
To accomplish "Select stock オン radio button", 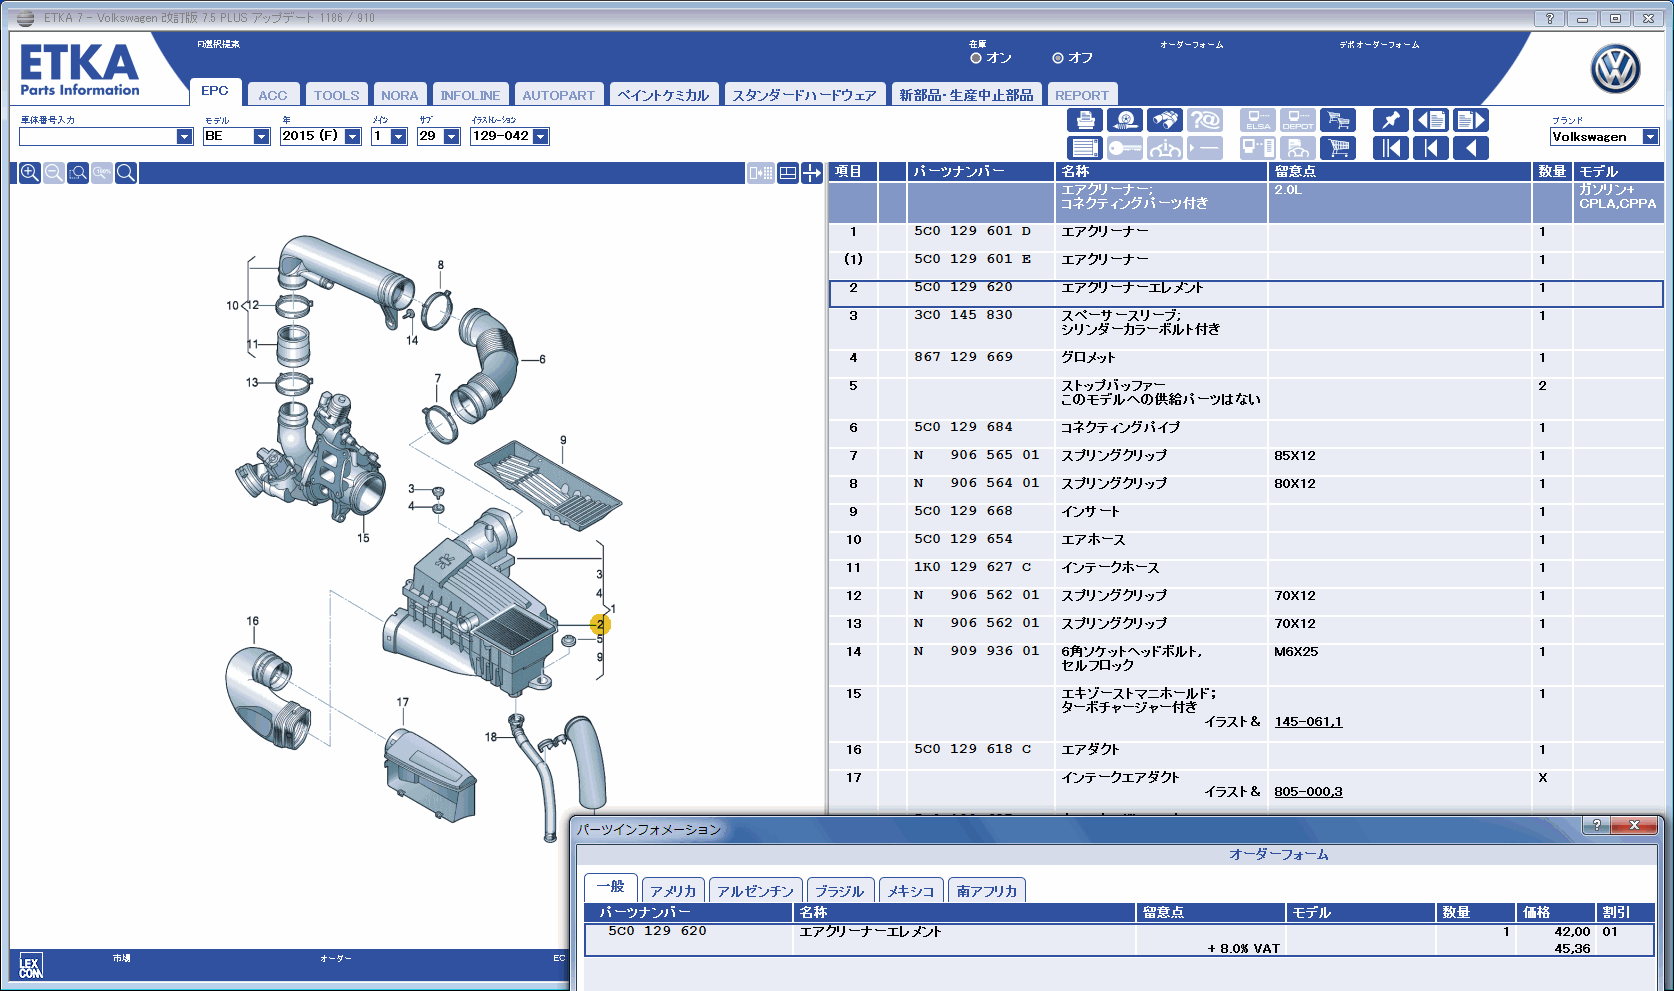I will click(976, 58).
